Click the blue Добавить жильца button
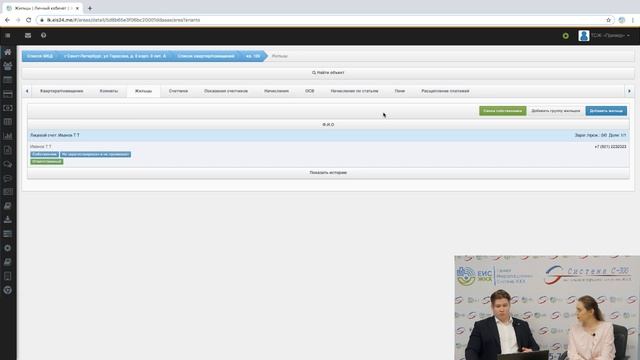640x360 pixels. (x=606, y=111)
